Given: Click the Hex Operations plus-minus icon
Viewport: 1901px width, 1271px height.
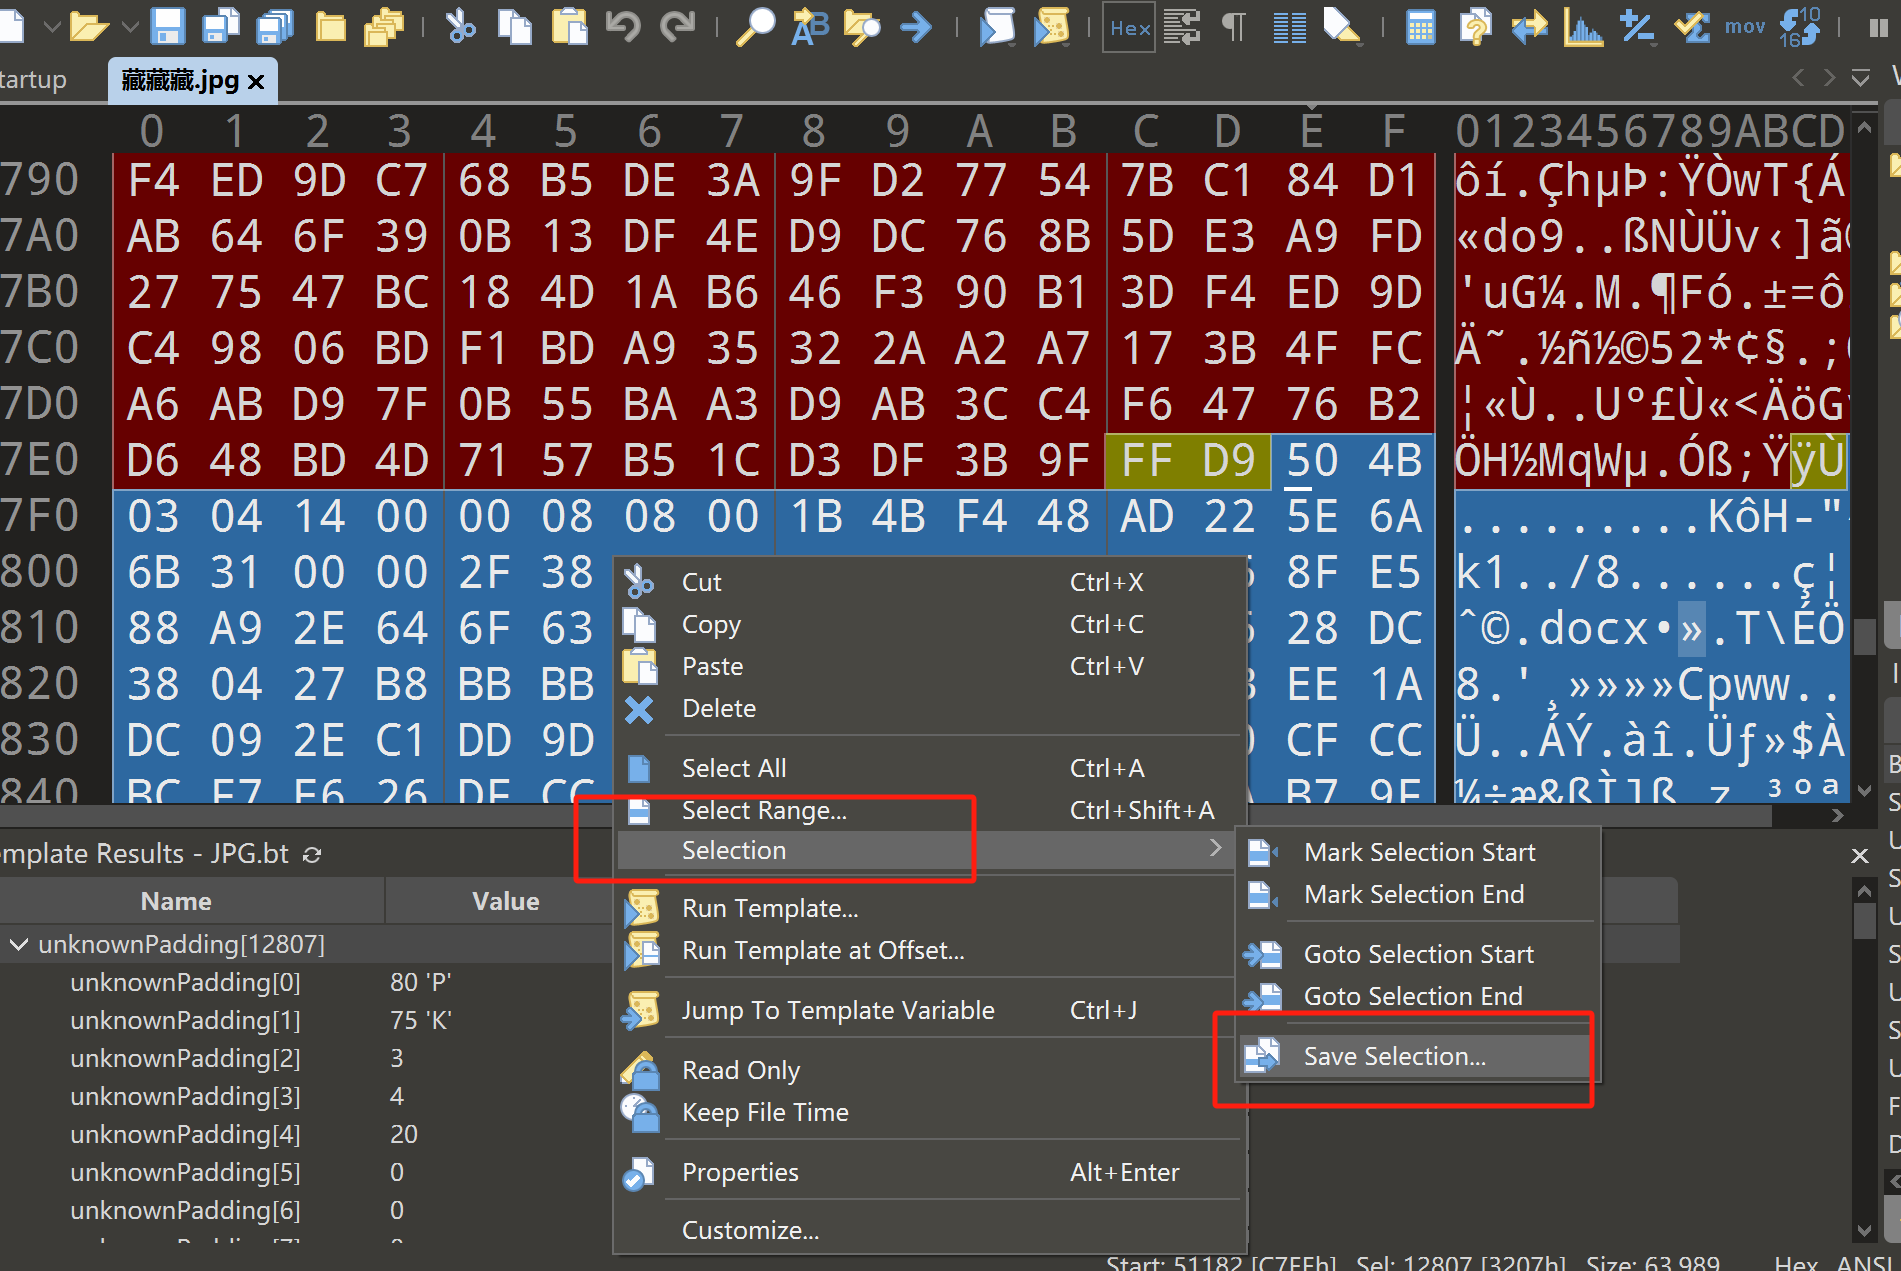Looking at the screenshot, I should tap(1637, 27).
